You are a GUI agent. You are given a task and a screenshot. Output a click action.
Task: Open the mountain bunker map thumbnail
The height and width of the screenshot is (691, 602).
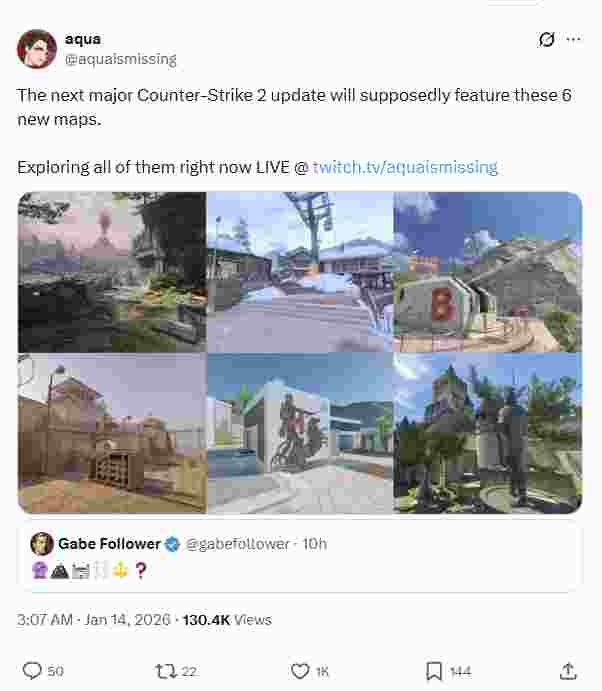click(x=487, y=271)
